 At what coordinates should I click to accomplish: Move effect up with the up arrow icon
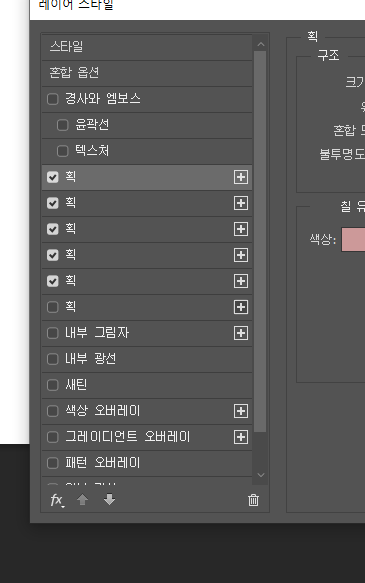coord(83,500)
